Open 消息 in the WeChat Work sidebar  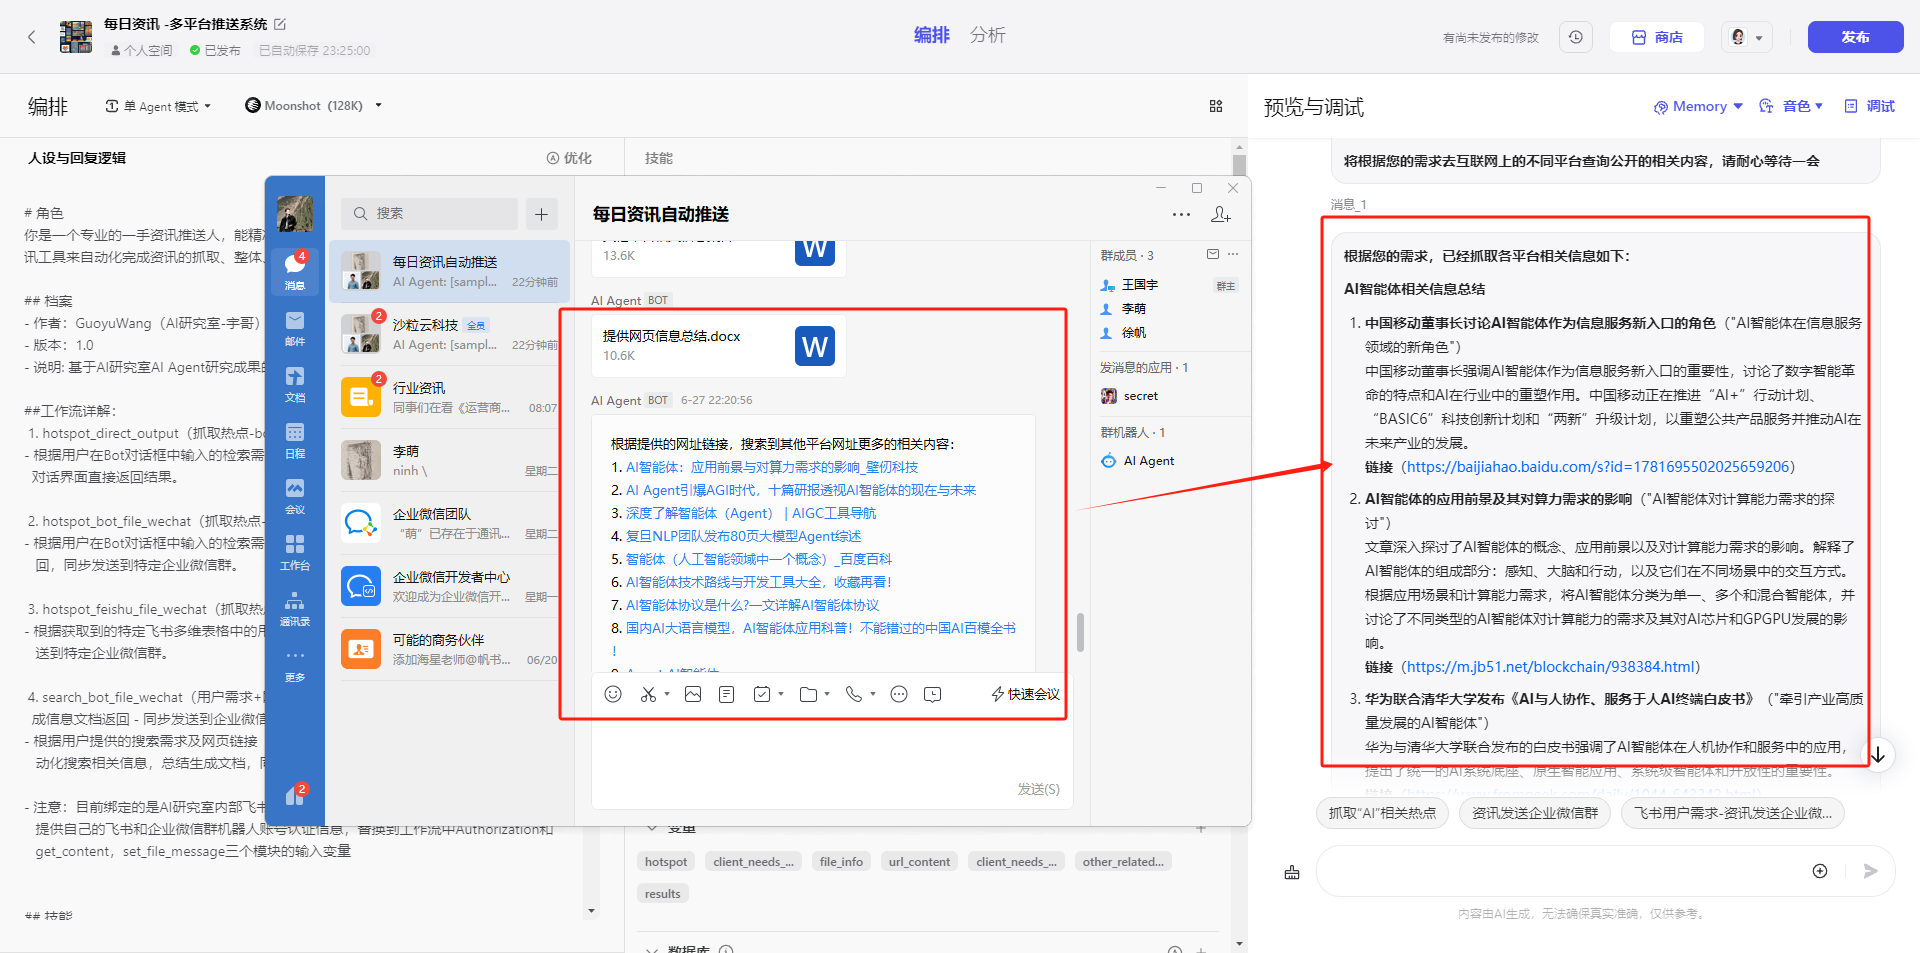(x=295, y=271)
